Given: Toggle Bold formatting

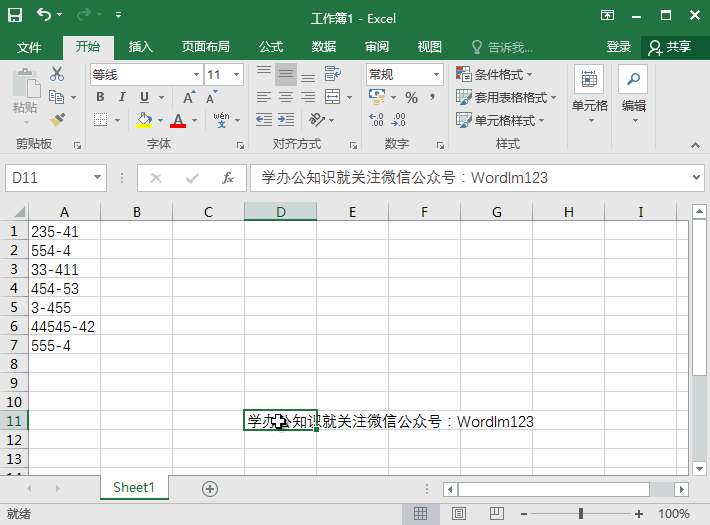Looking at the screenshot, I should click(x=100, y=97).
